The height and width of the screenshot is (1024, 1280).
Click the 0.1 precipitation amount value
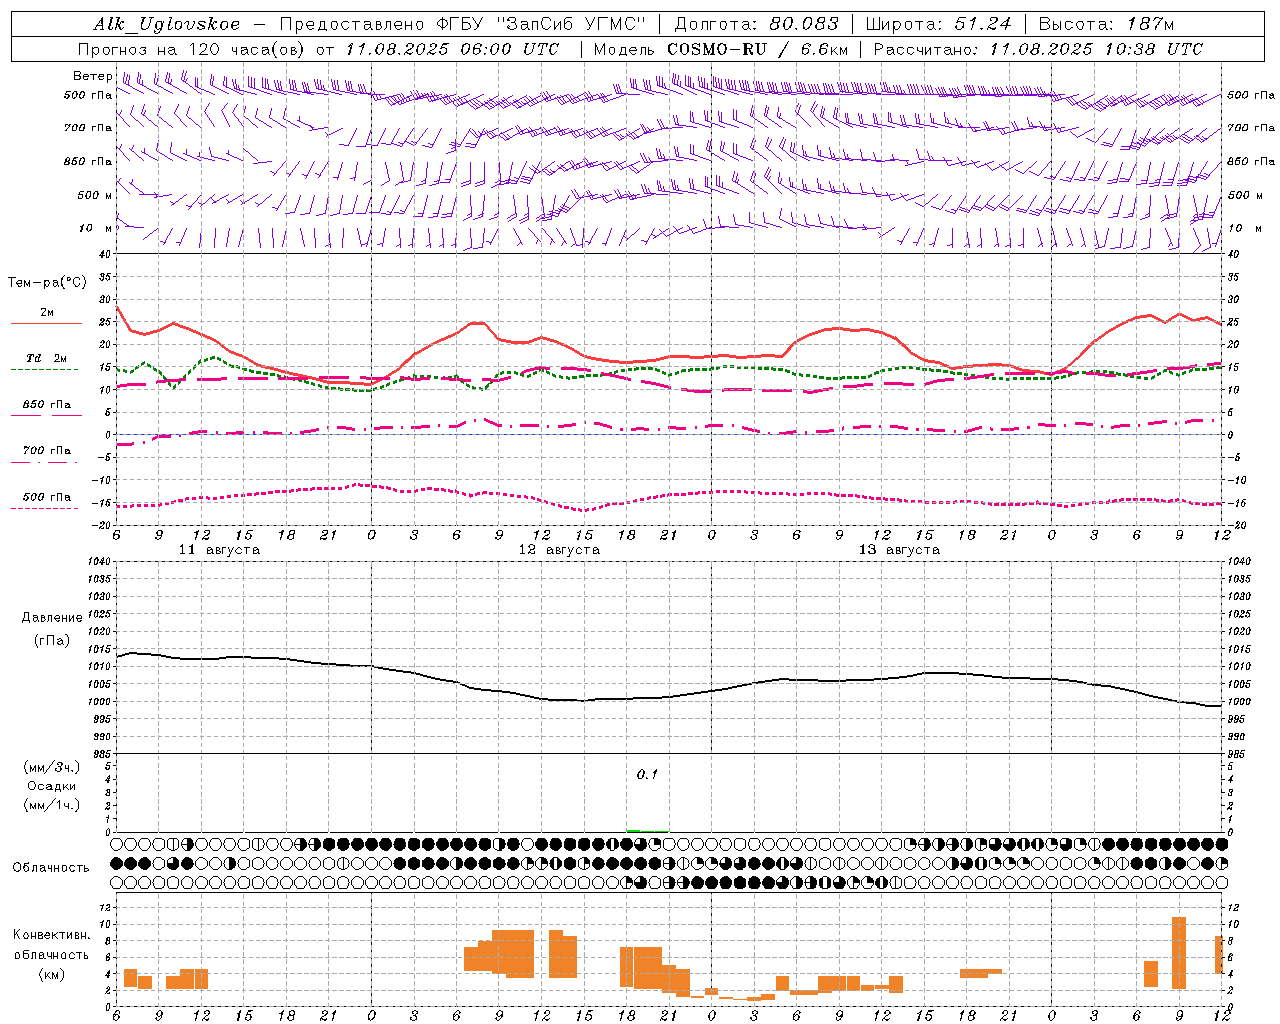pyautogui.click(x=647, y=775)
